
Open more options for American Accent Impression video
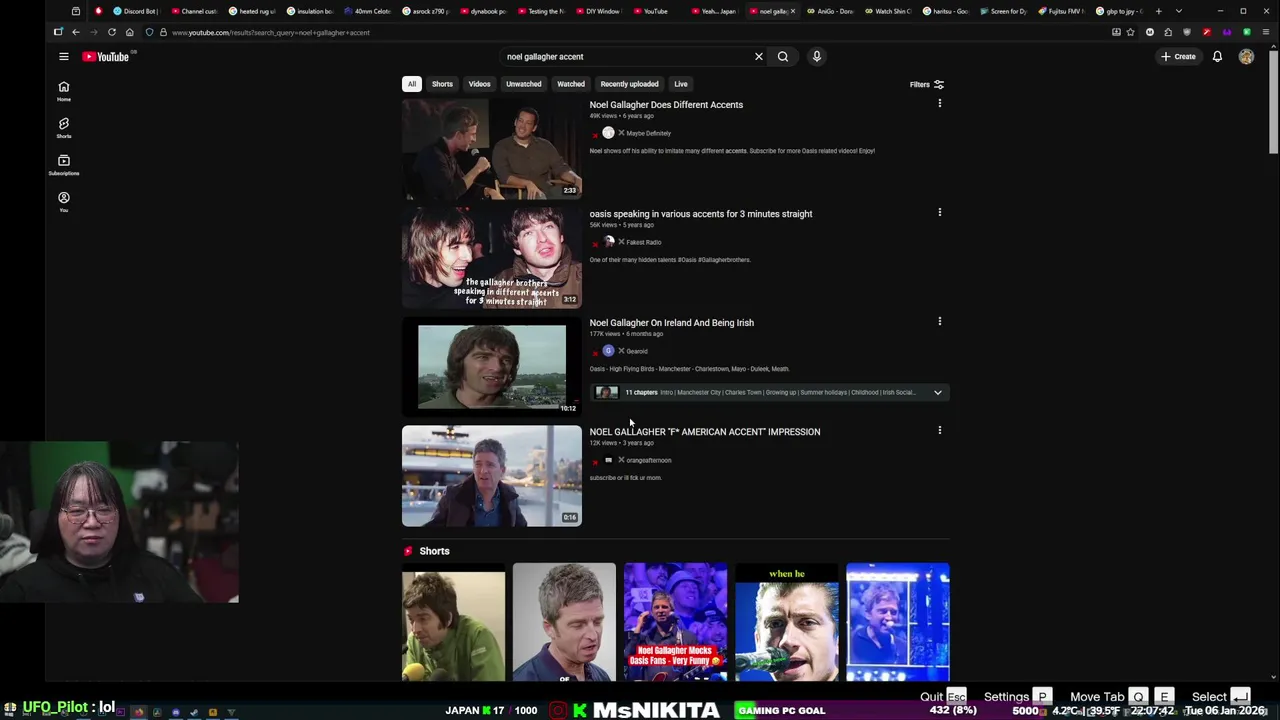(939, 431)
